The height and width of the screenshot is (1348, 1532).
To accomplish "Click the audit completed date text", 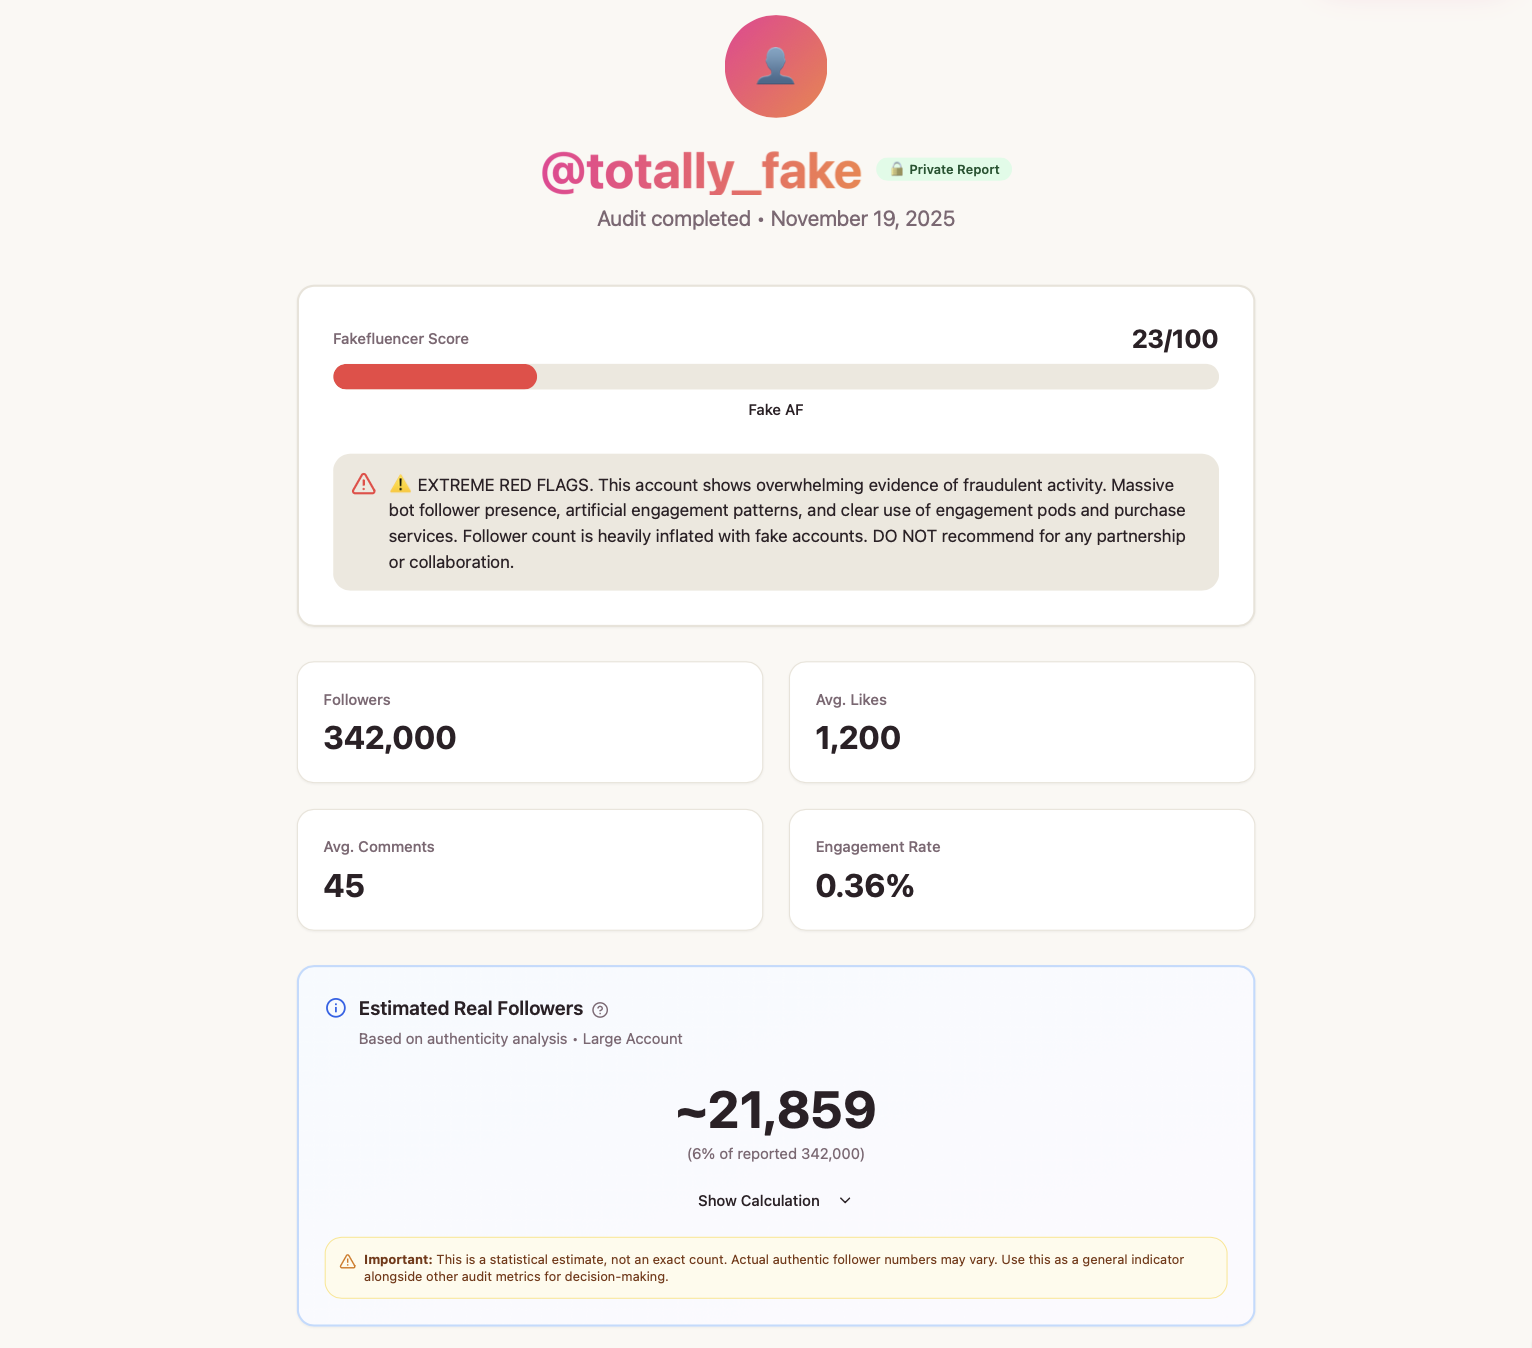I will pyautogui.click(x=775, y=219).
